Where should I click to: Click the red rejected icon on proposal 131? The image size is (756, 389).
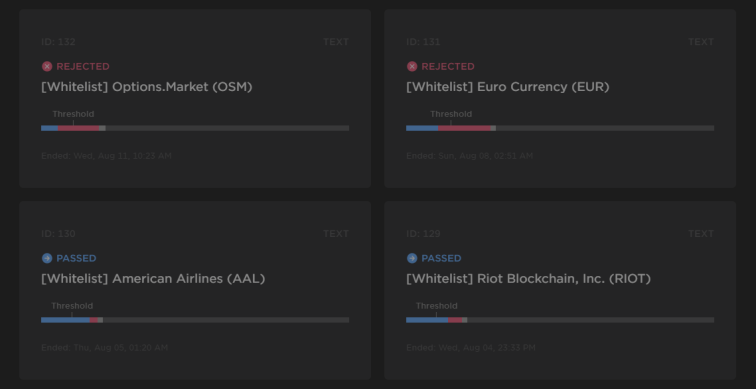412,67
